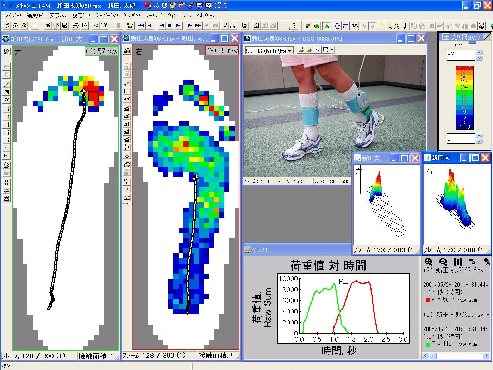The width and height of the screenshot is (493, 370).
Task: Click the zoom-out magnifier in the graph panel
Action: (x=443, y=262)
